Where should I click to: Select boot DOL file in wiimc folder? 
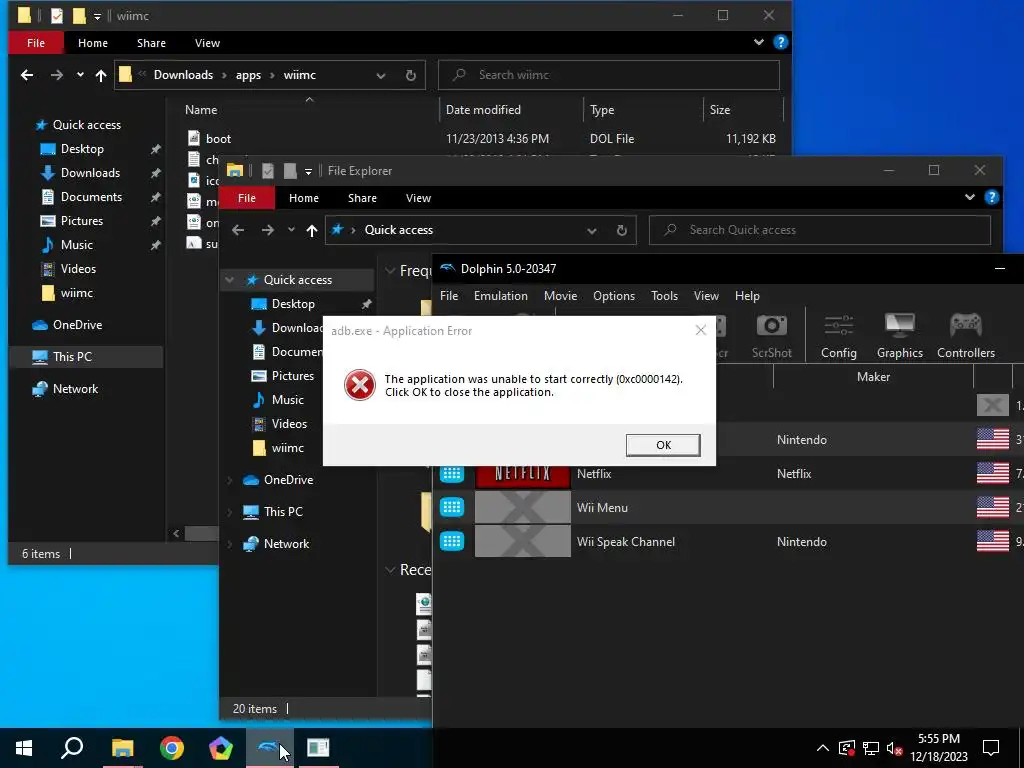[482, 138]
